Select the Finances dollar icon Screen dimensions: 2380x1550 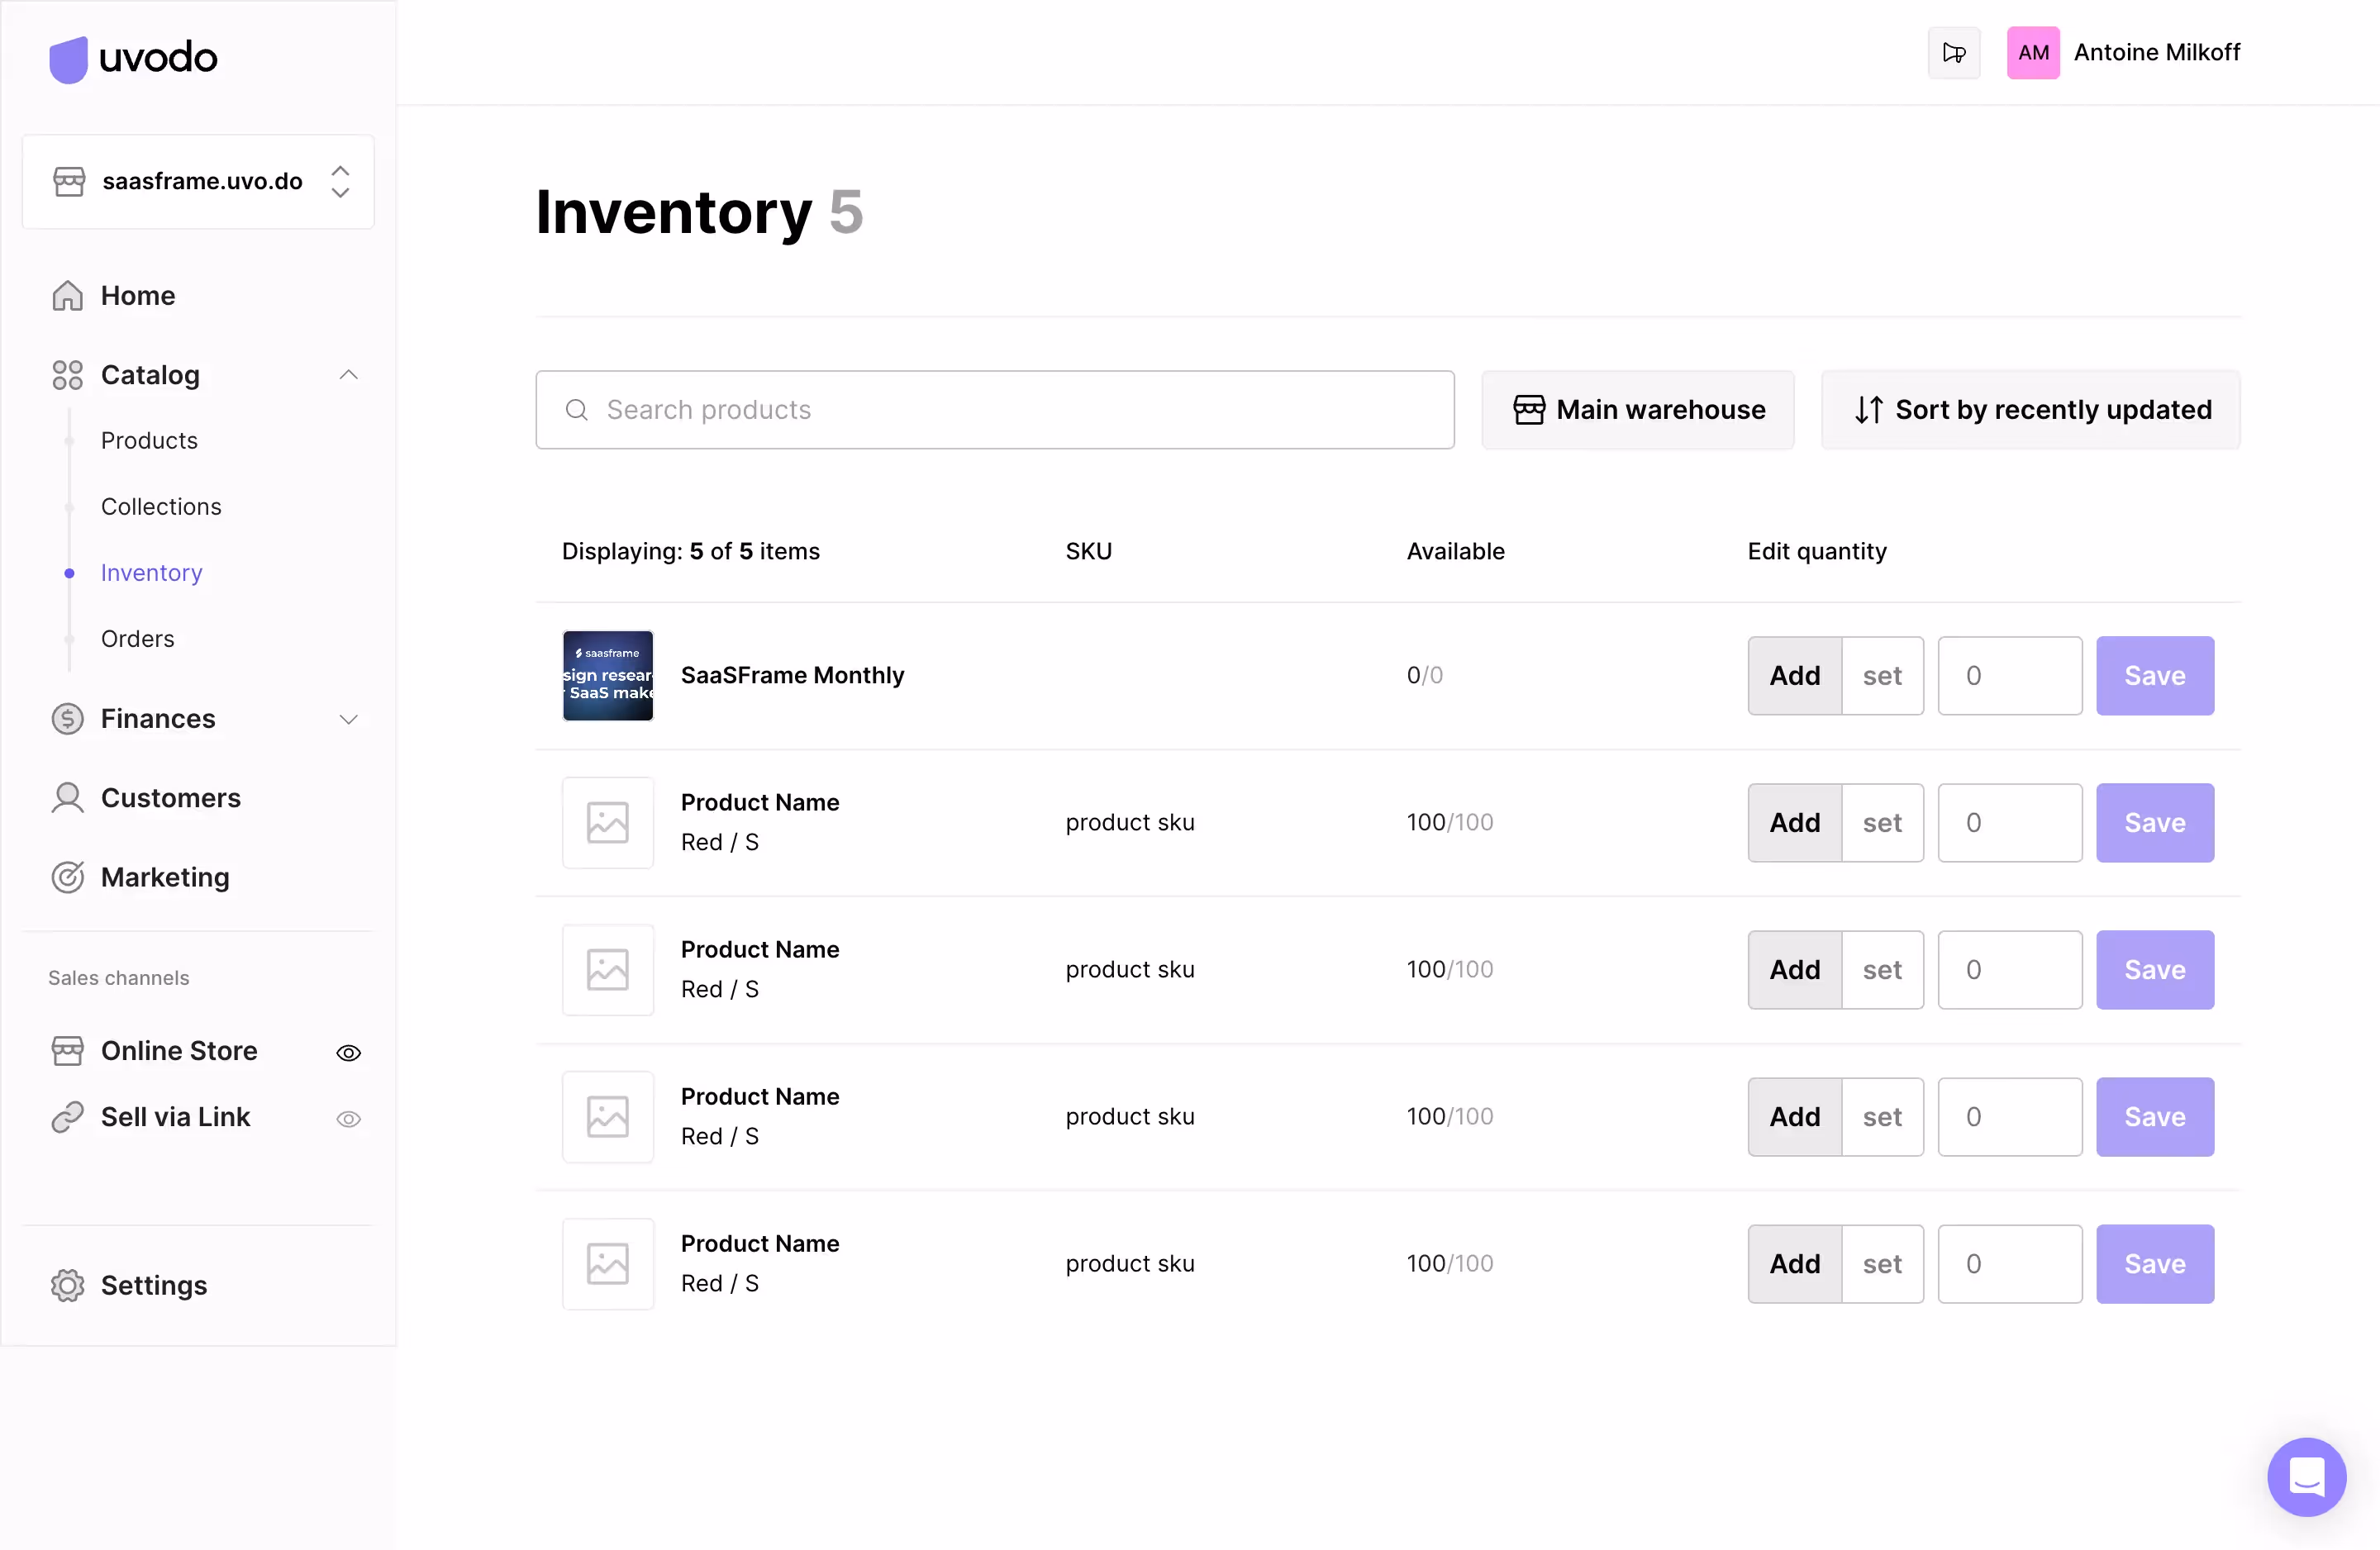point(66,718)
